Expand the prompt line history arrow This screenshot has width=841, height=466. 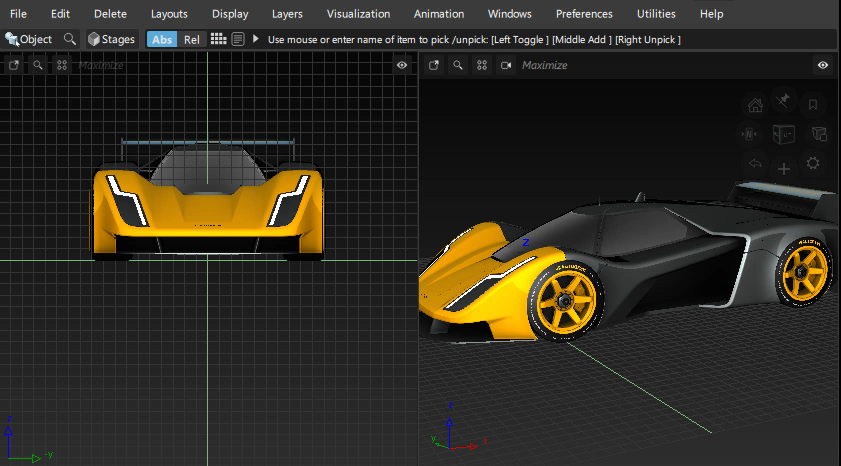256,39
